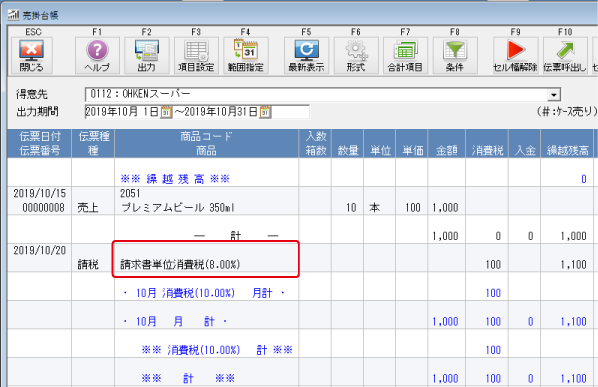Open help via the ヘルプ icon
Screen dimensions: 598x387
97,55
